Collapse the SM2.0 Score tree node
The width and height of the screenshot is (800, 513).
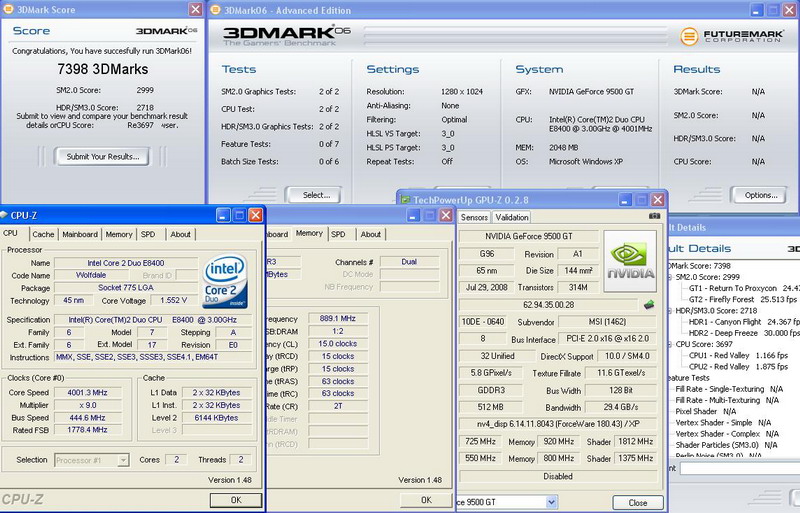(670, 277)
